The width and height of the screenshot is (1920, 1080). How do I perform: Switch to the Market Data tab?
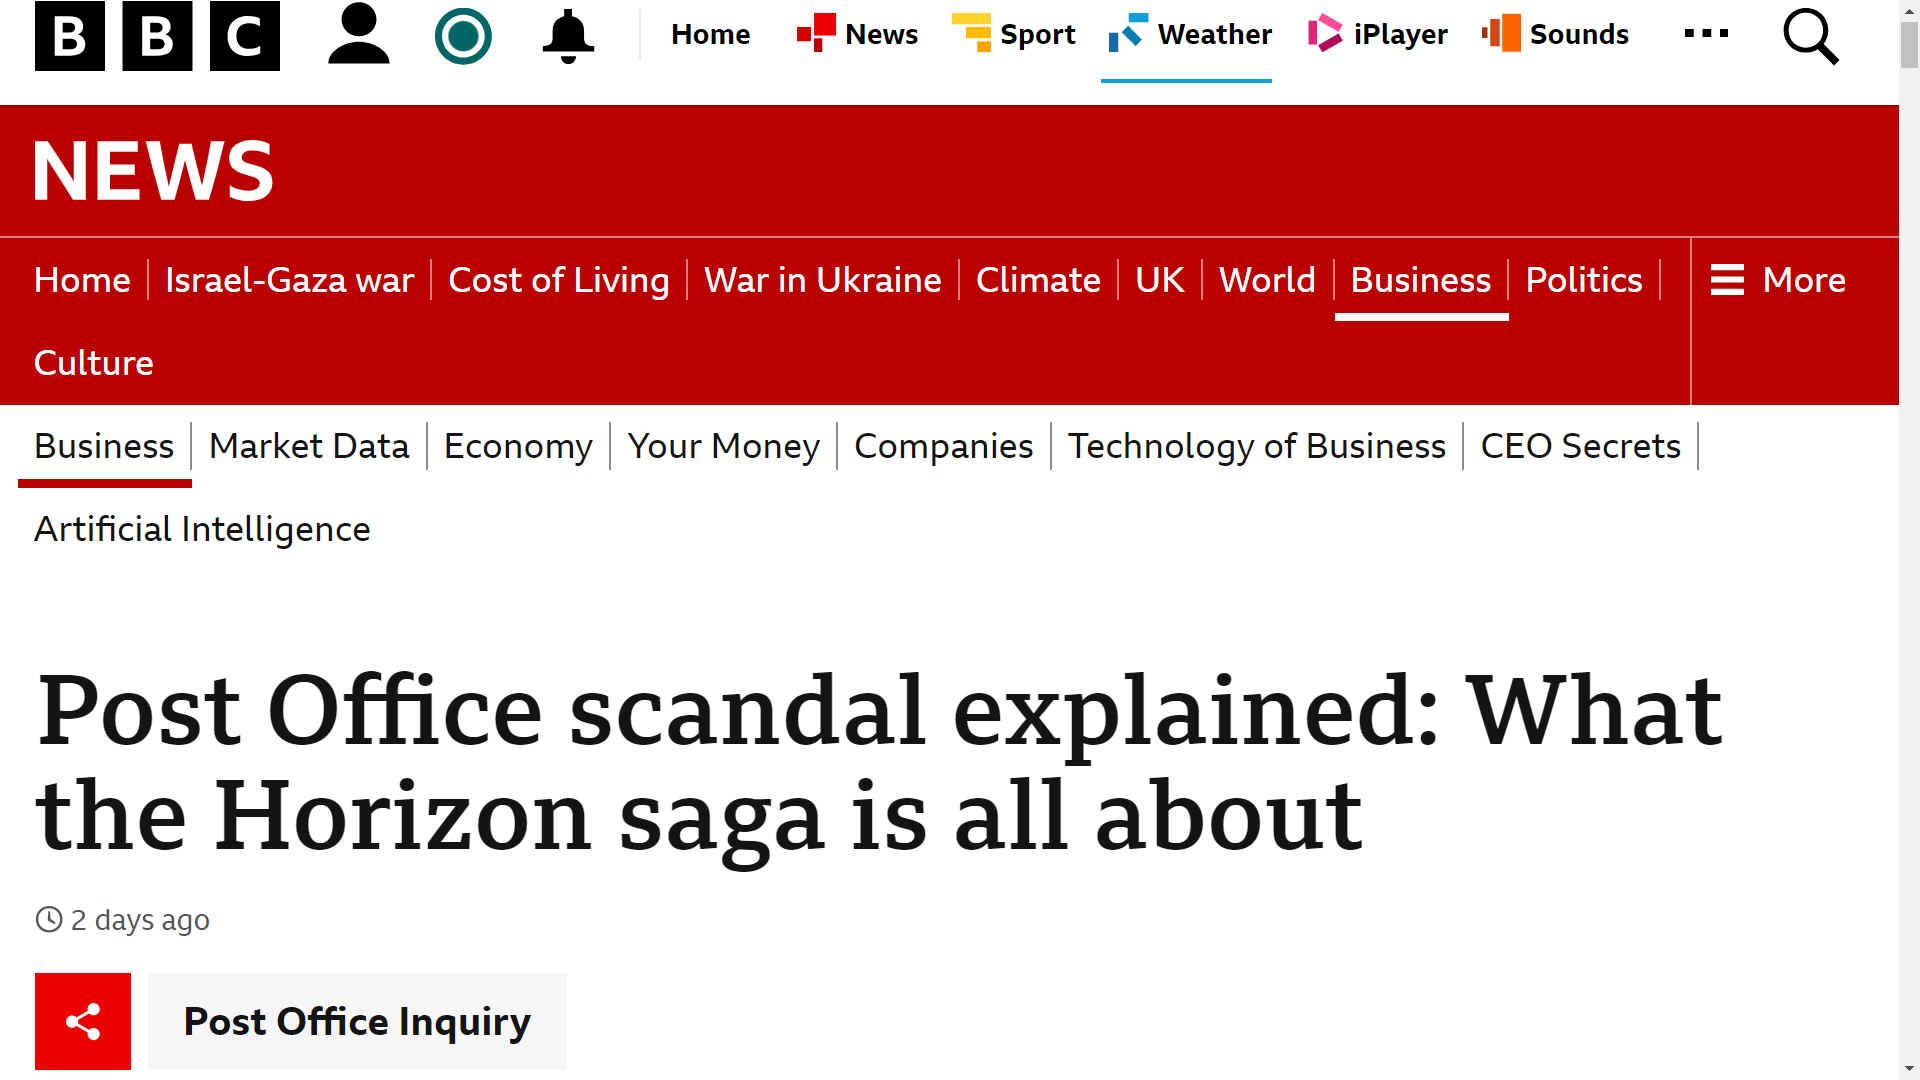click(x=309, y=446)
